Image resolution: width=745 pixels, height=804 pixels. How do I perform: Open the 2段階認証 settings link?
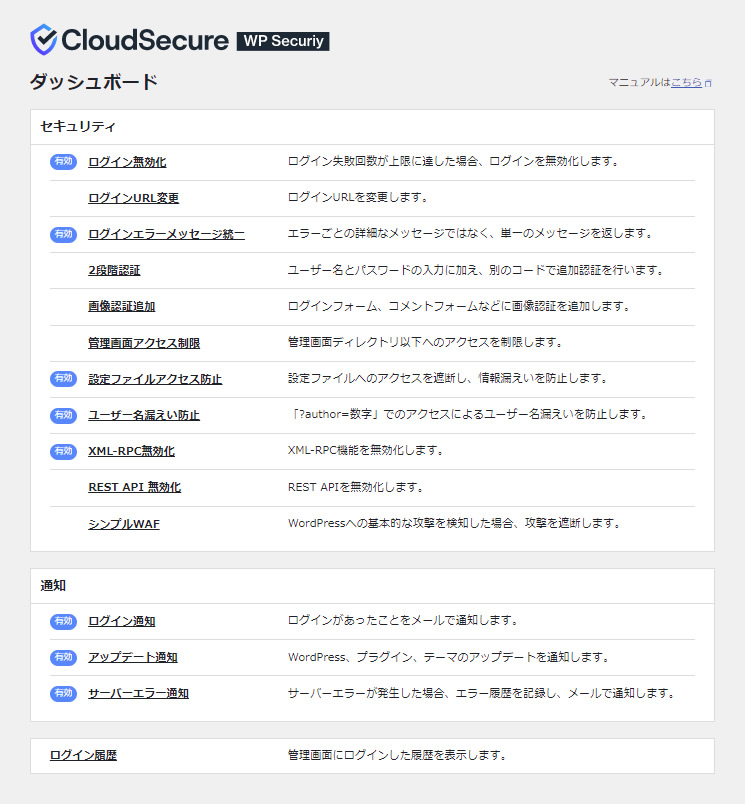114,270
